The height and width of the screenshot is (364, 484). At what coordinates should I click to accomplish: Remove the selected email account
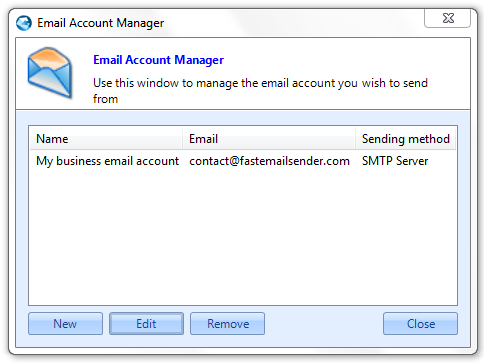228,323
